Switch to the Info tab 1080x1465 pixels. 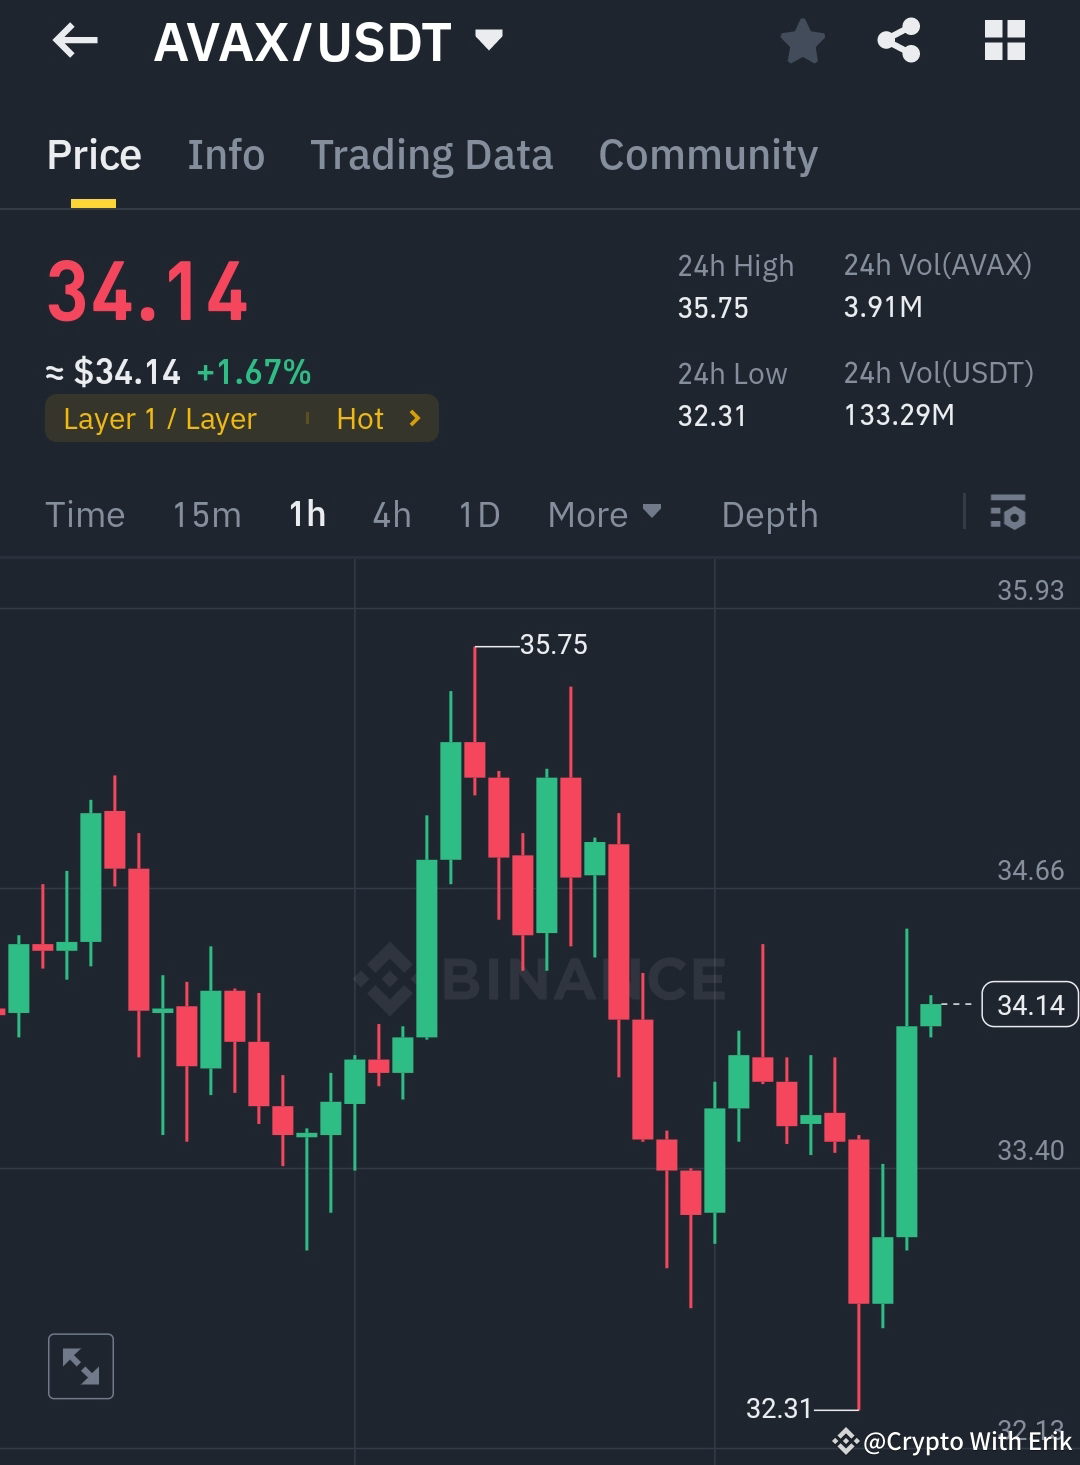(225, 154)
